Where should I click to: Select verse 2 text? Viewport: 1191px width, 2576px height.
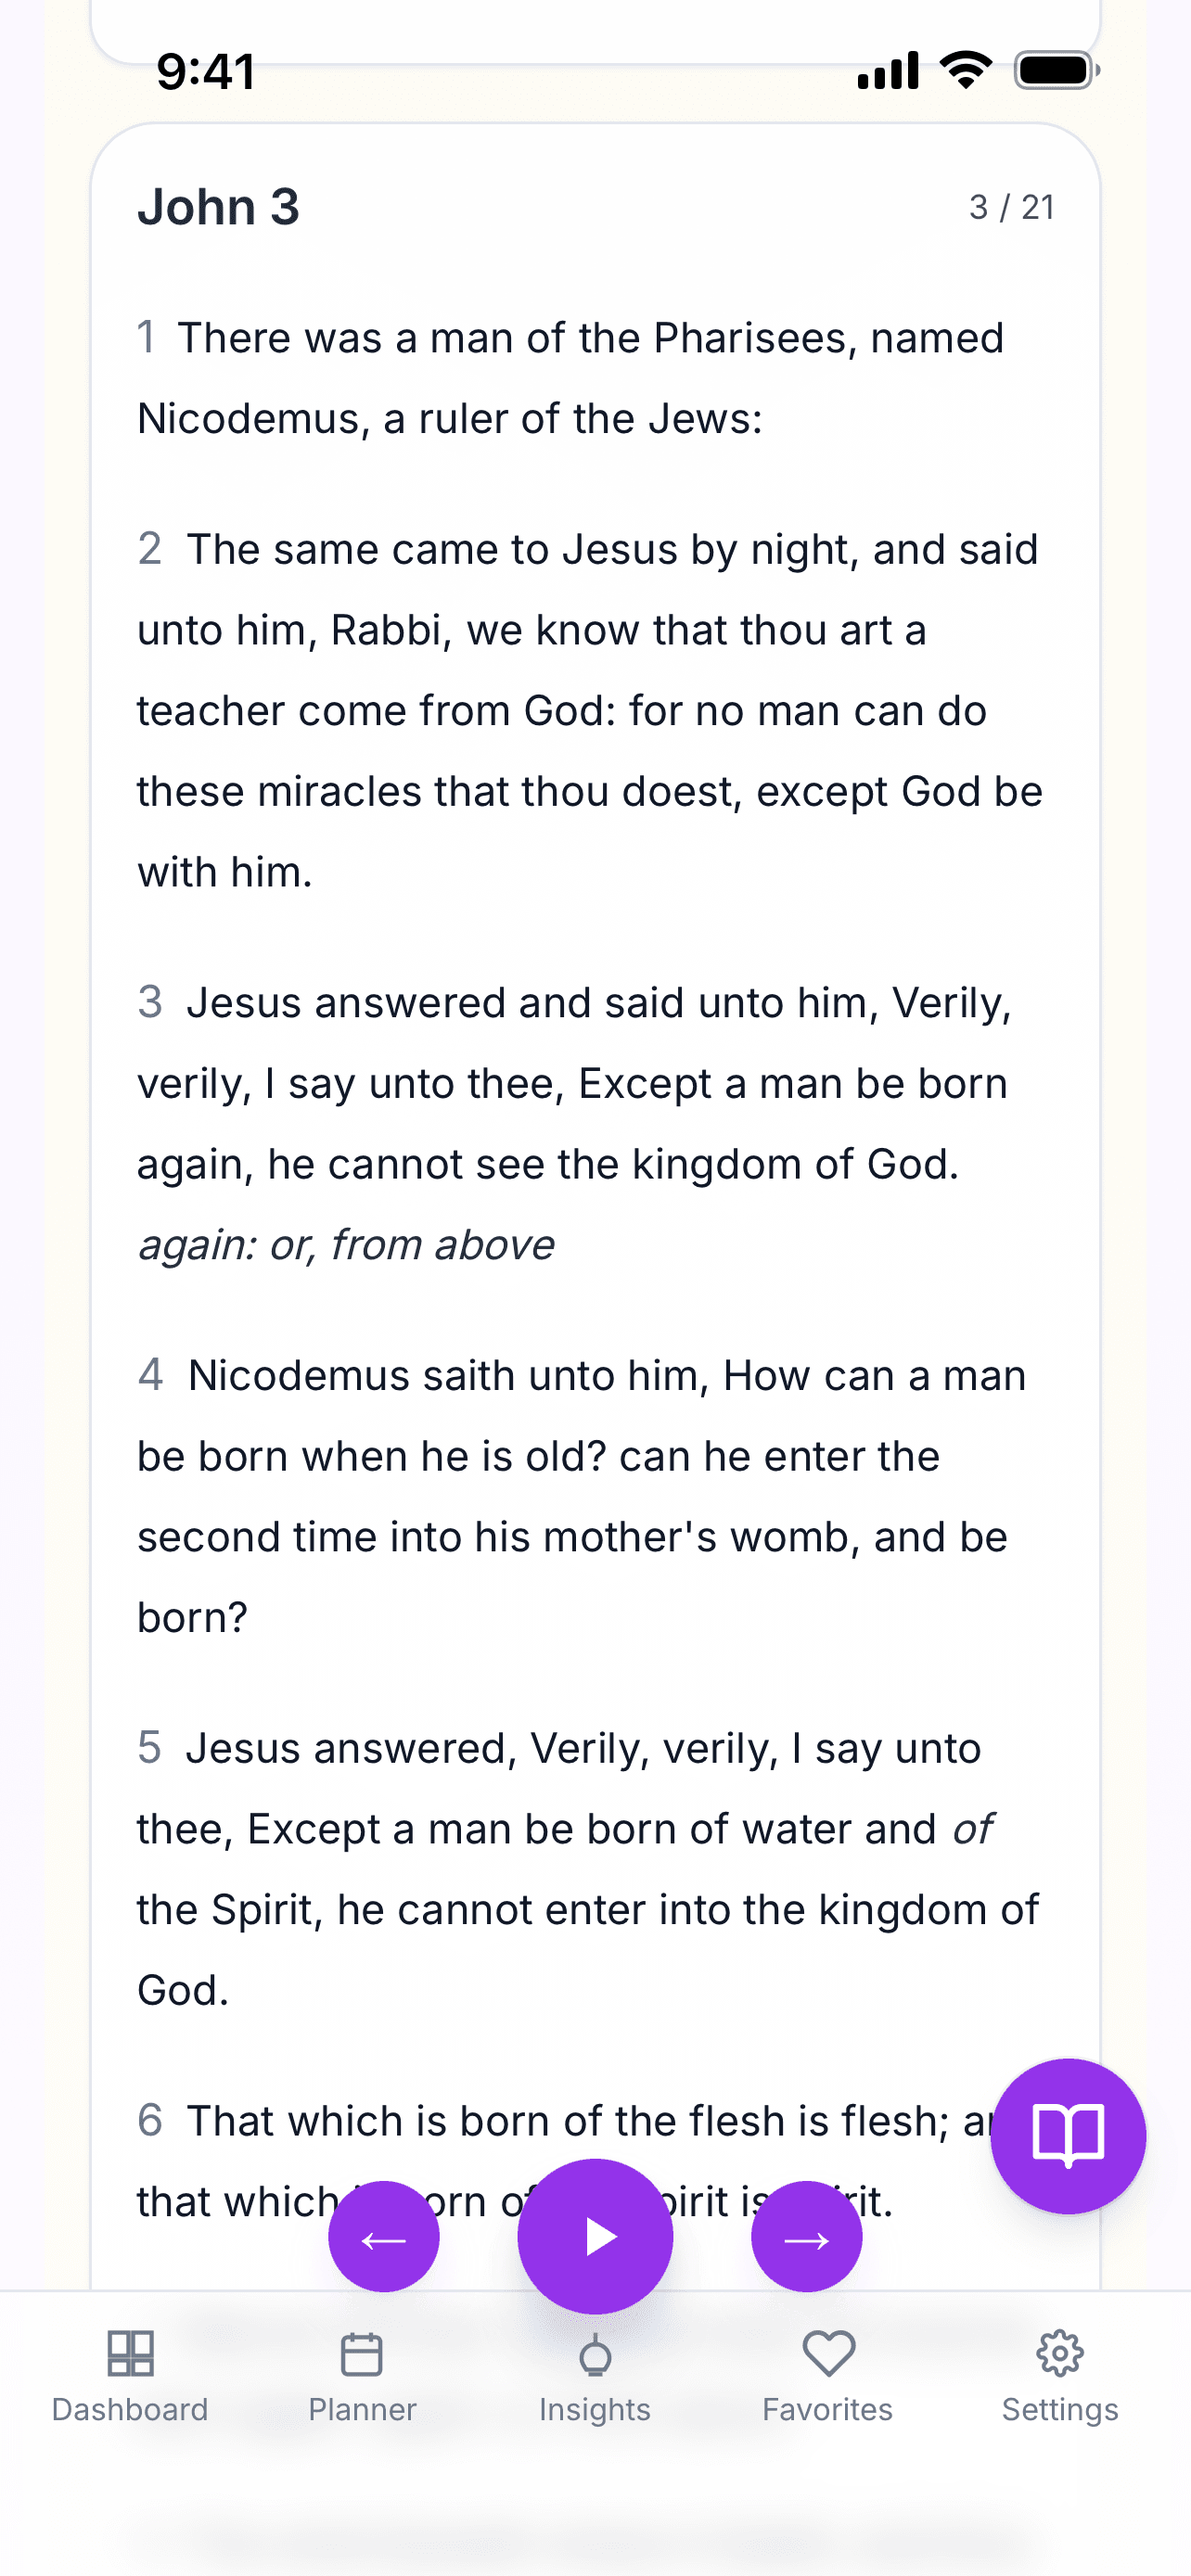[590, 710]
